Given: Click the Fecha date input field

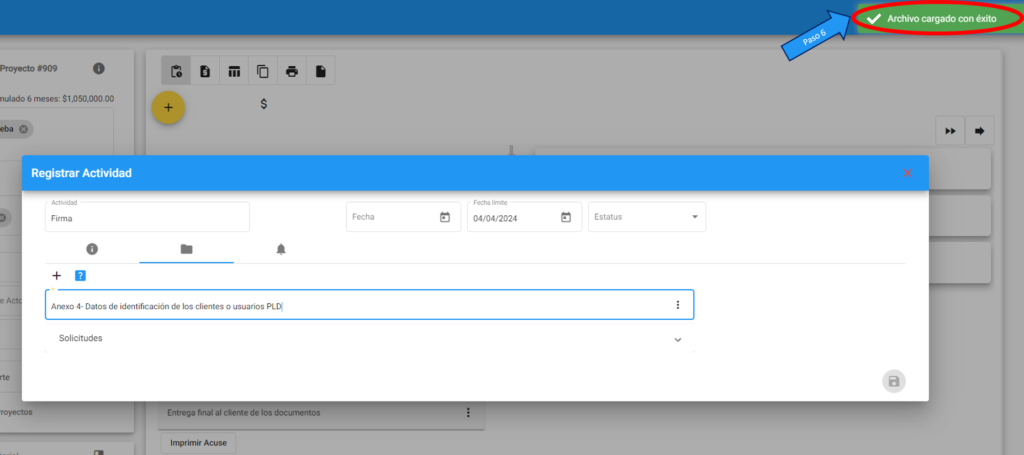Looking at the screenshot, I should [x=404, y=217].
